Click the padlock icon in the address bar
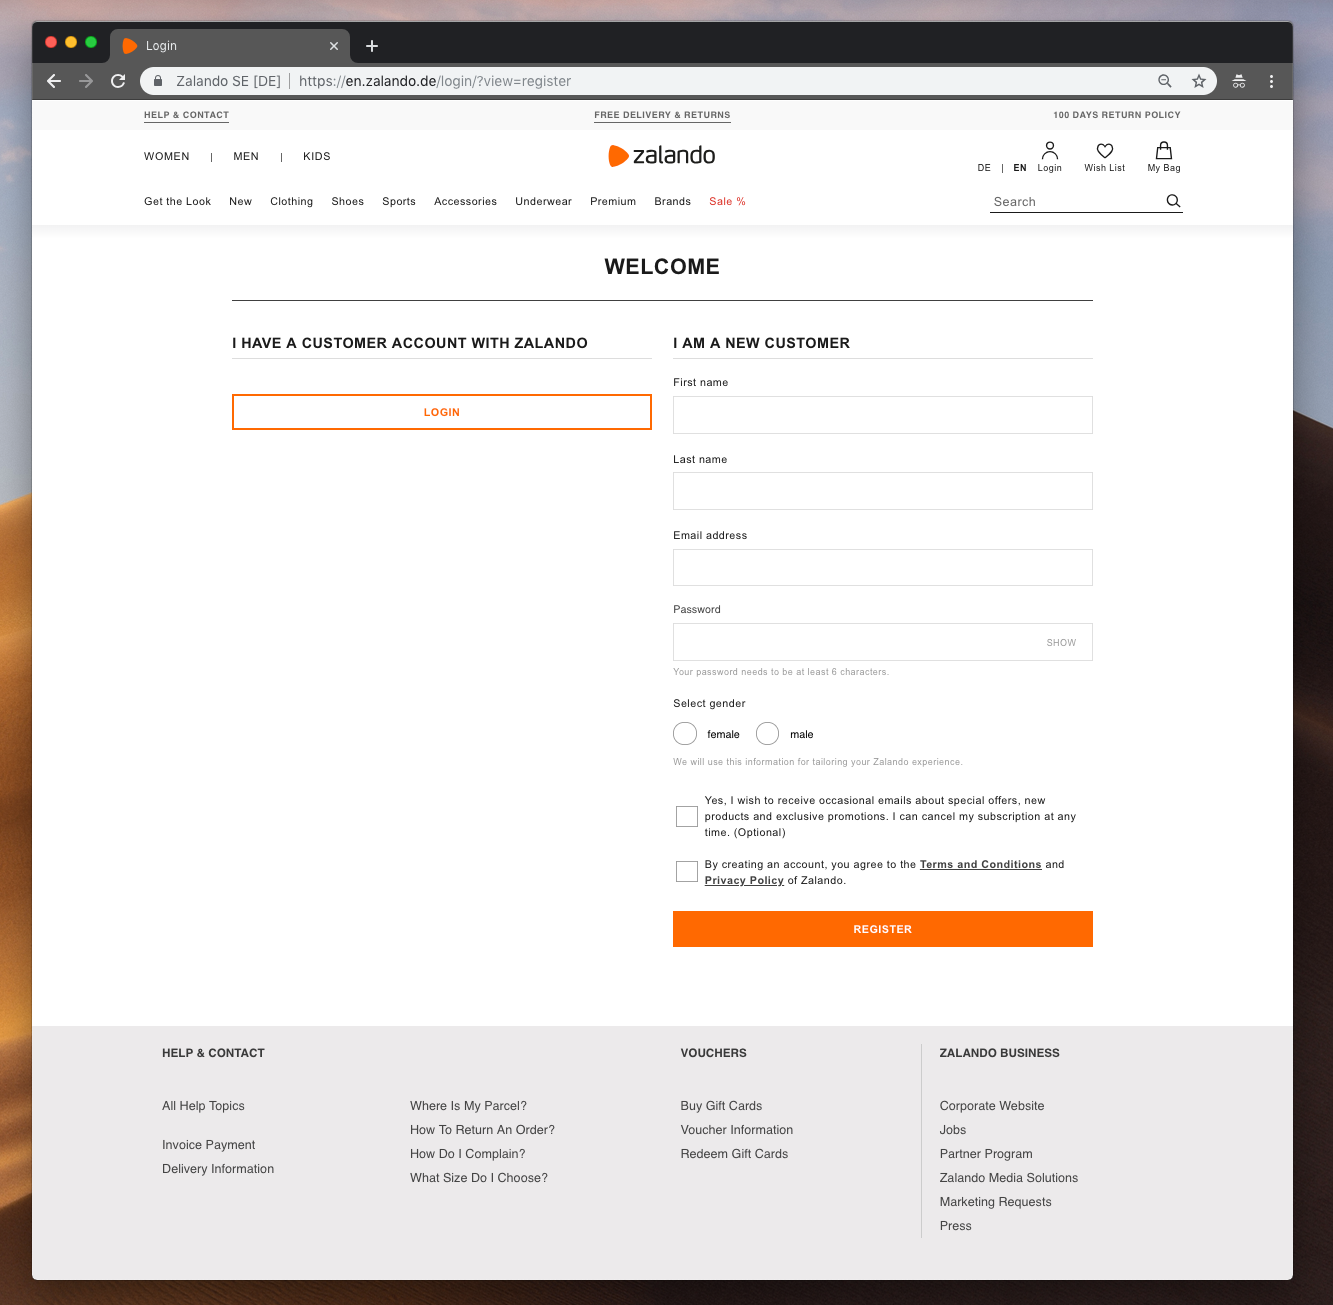Viewport: 1333px width, 1305px height. click(157, 81)
